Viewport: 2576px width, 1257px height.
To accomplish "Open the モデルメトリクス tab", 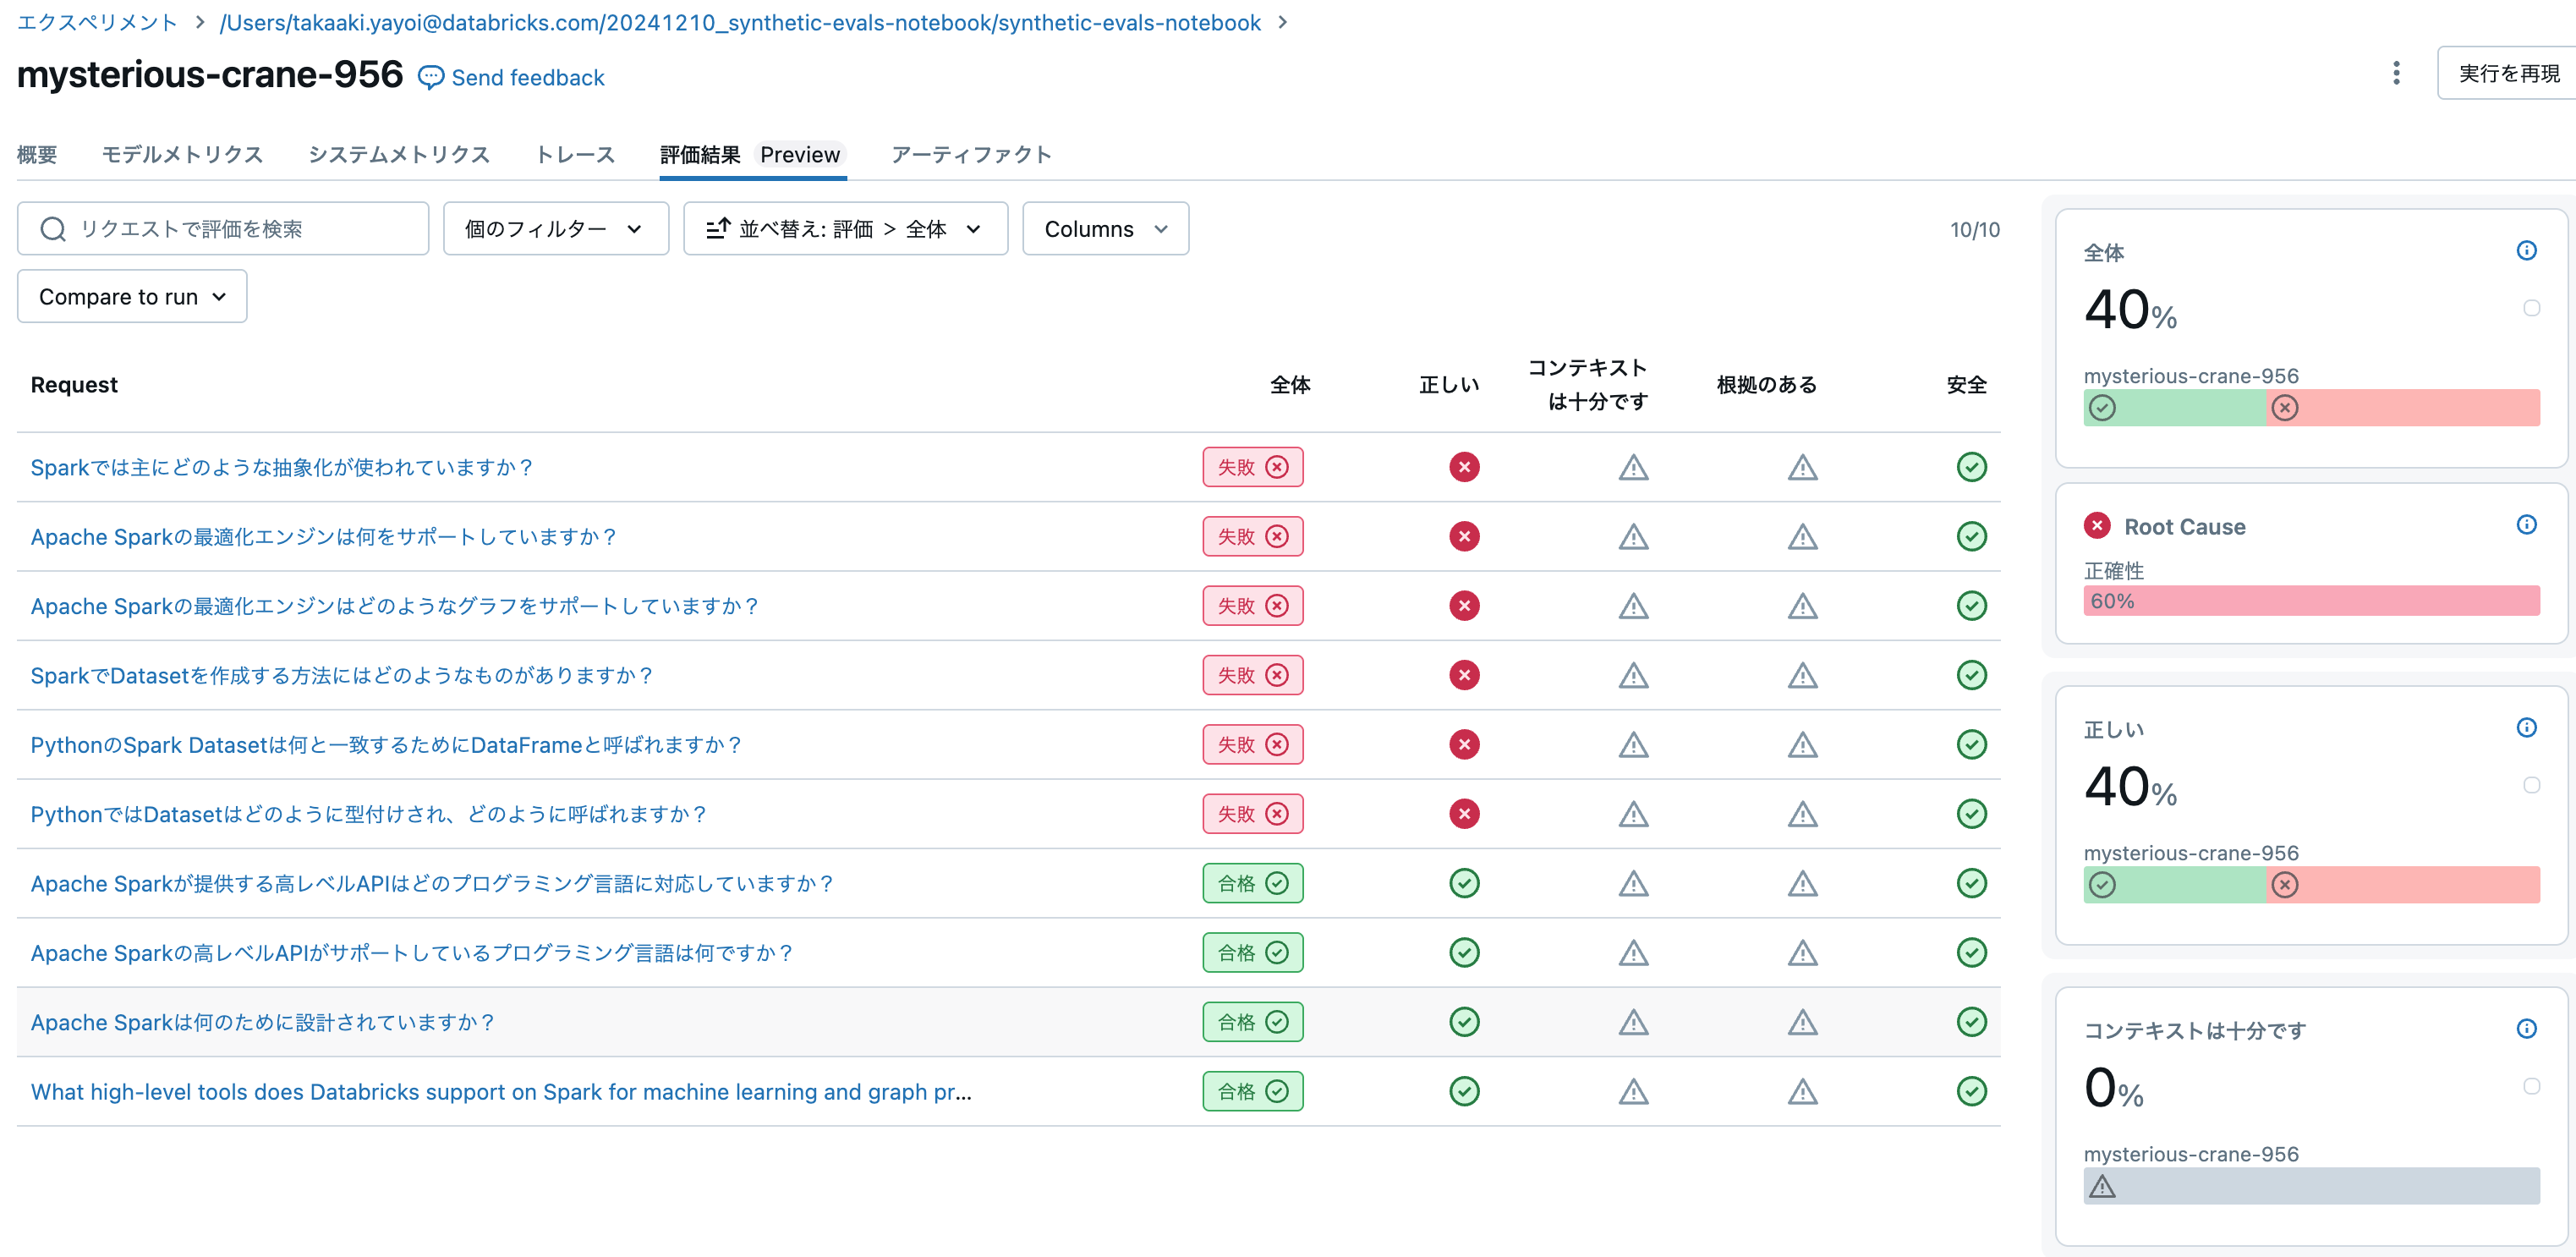I will pos(182,155).
